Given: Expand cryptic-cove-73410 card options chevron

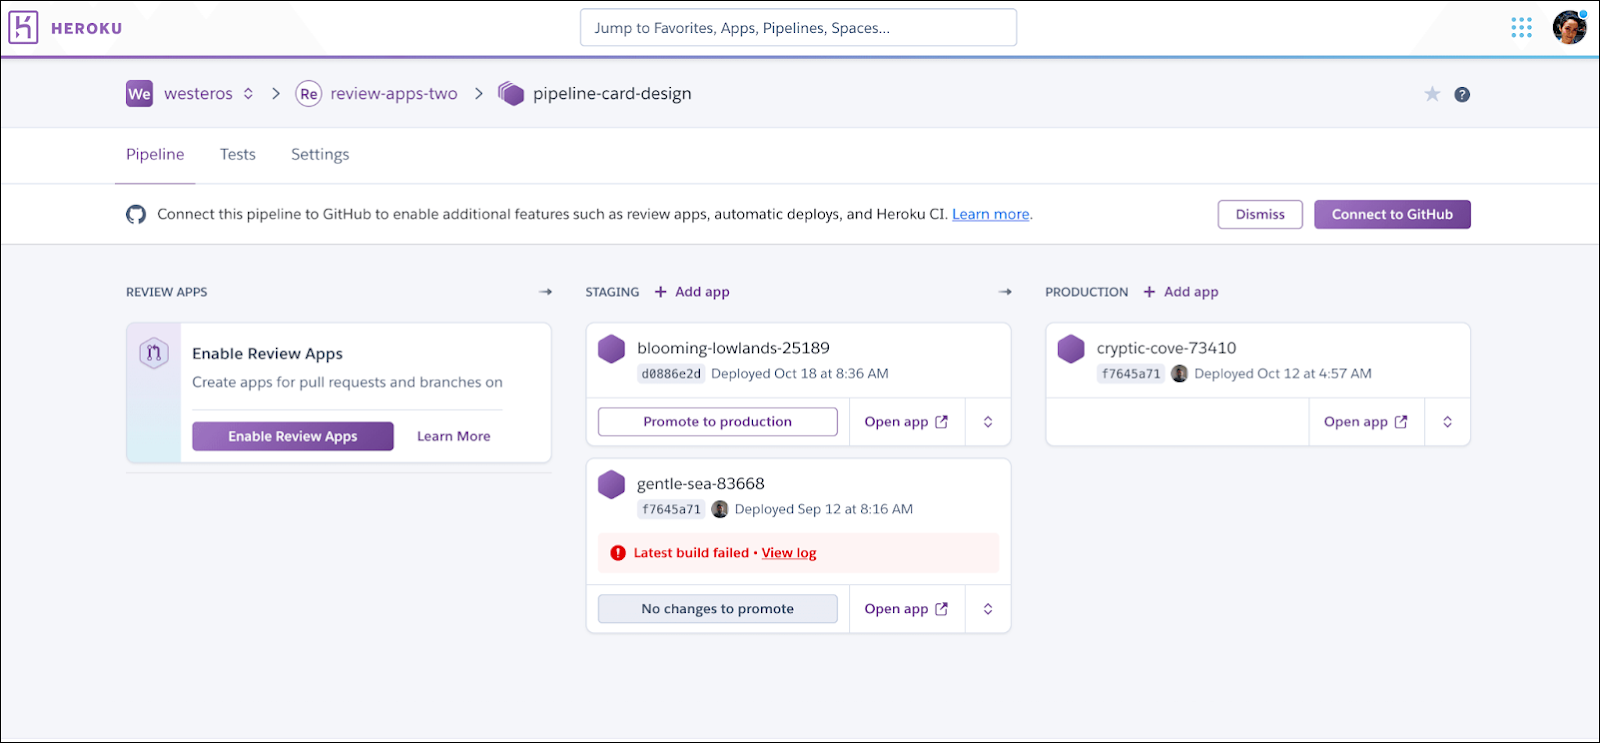Looking at the screenshot, I should (1447, 422).
